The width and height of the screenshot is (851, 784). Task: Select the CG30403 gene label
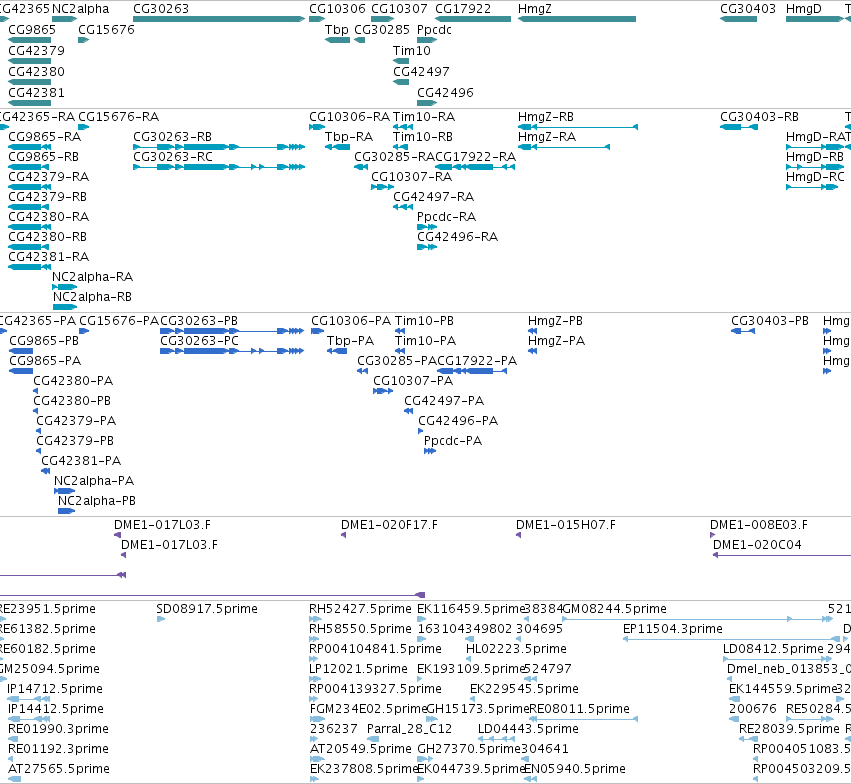(747, 9)
